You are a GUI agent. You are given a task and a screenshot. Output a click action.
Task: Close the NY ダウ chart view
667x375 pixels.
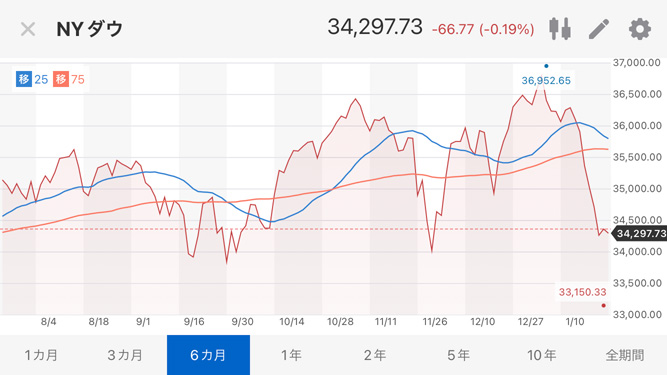(28, 29)
